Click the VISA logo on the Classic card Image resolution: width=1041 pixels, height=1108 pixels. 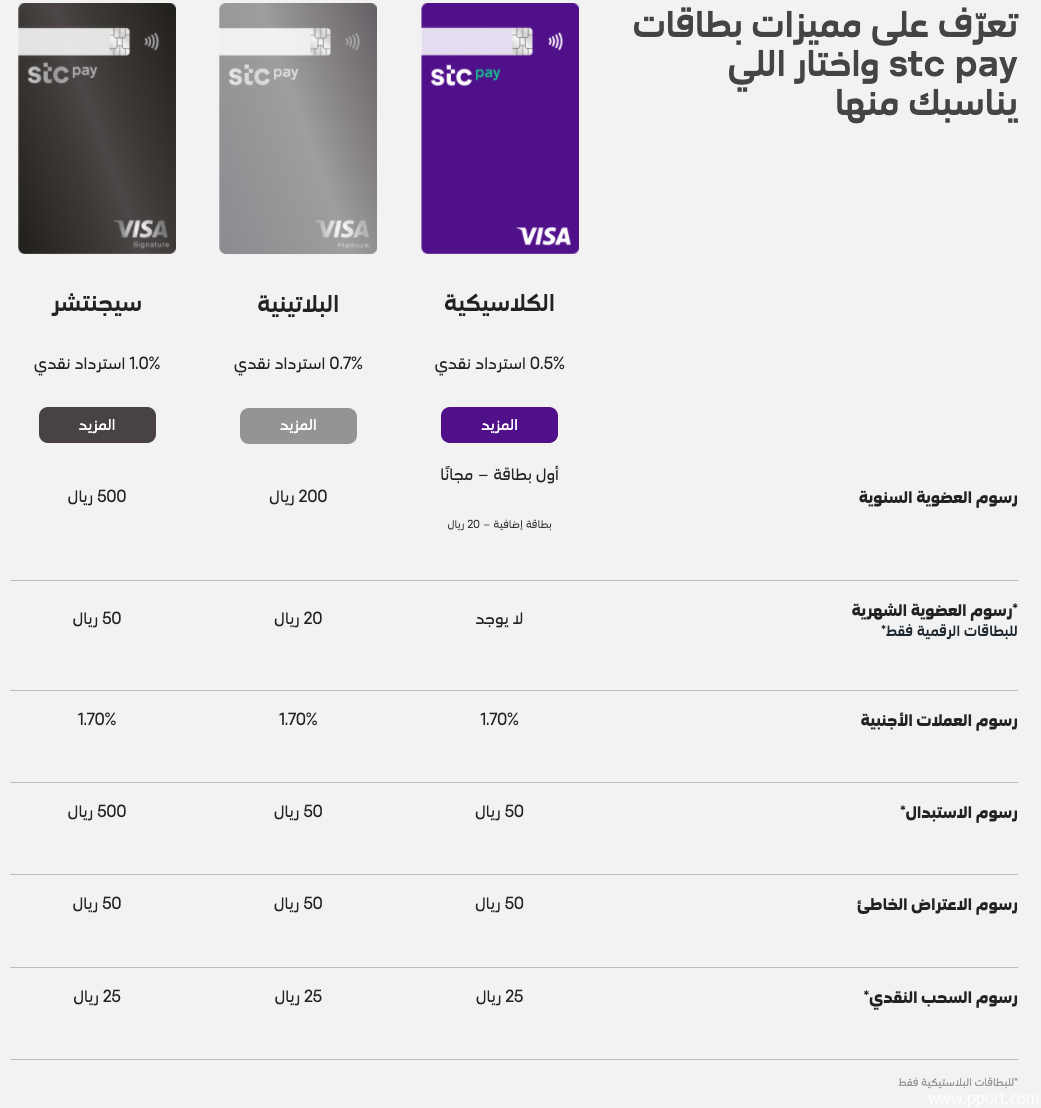pyautogui.click(x=544, y=236)
